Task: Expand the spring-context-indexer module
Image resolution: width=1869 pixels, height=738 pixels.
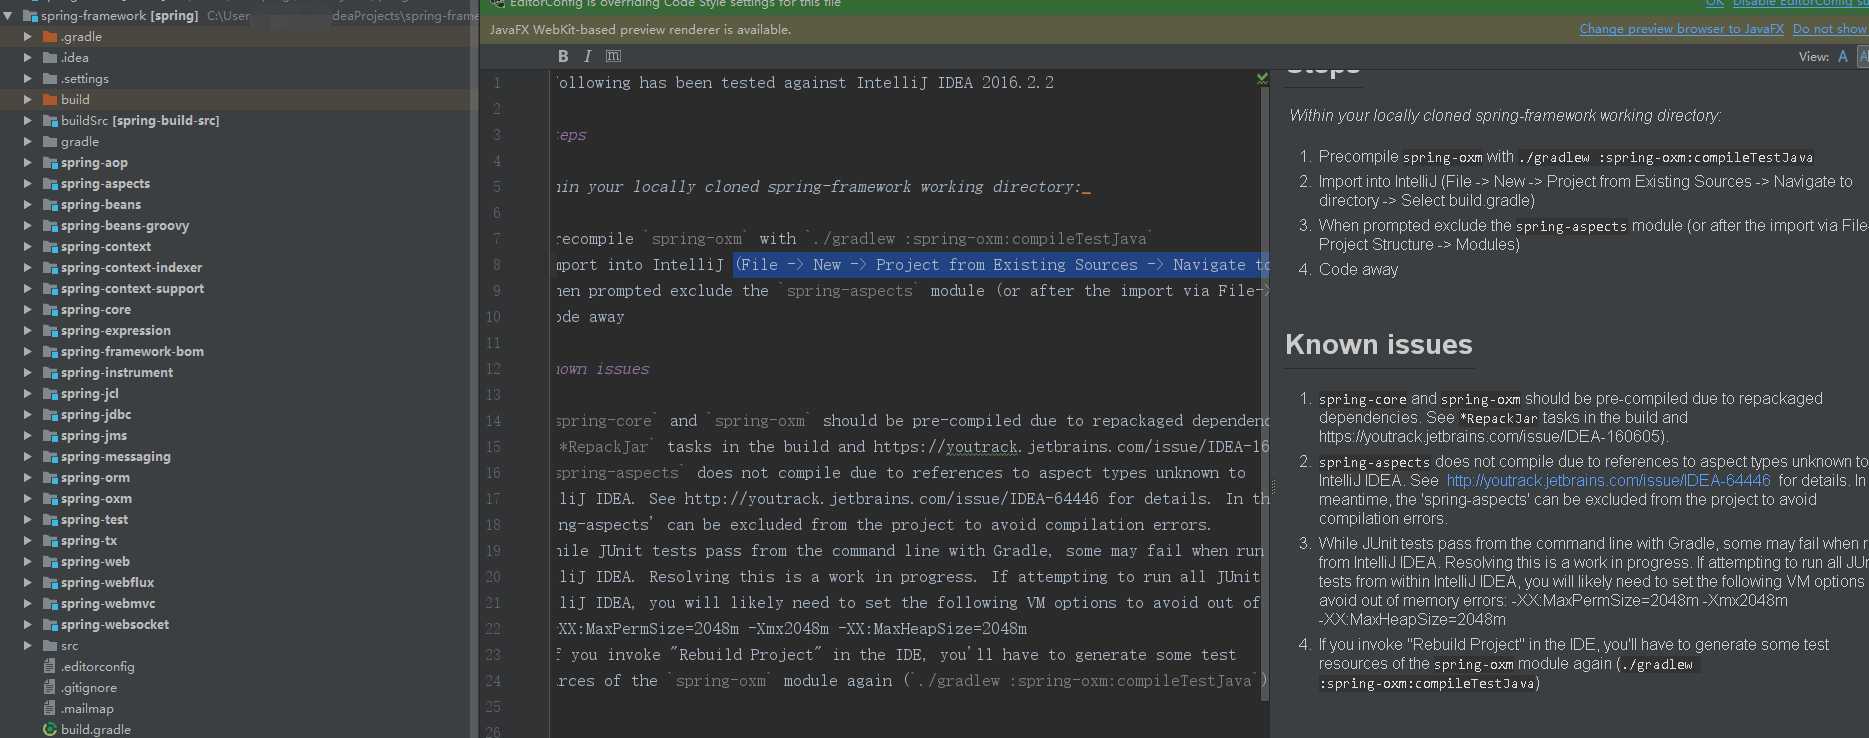Action: coord(28,268)
